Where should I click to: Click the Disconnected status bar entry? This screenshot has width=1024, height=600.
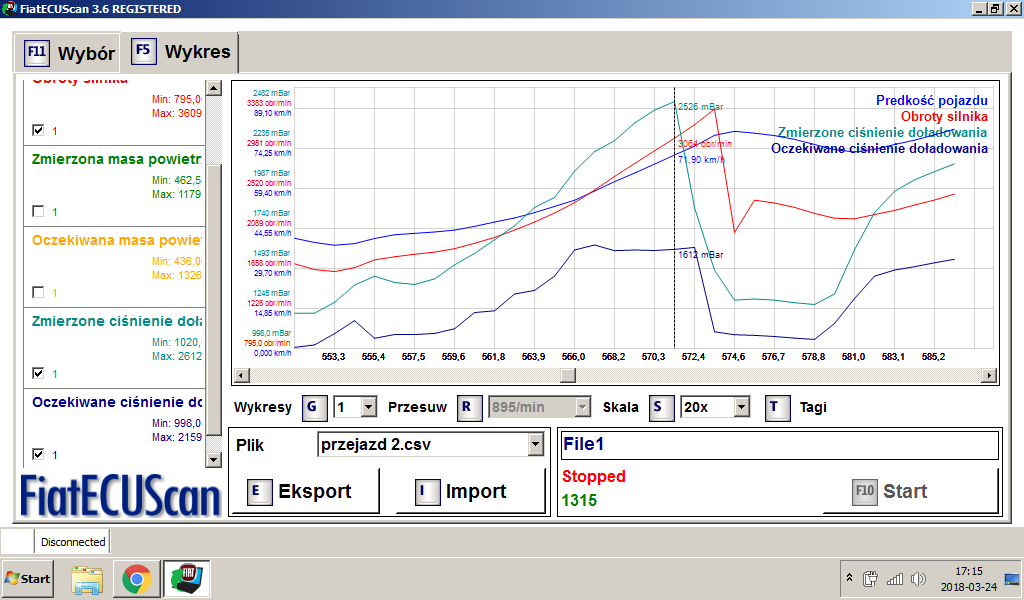pos(72,542)
